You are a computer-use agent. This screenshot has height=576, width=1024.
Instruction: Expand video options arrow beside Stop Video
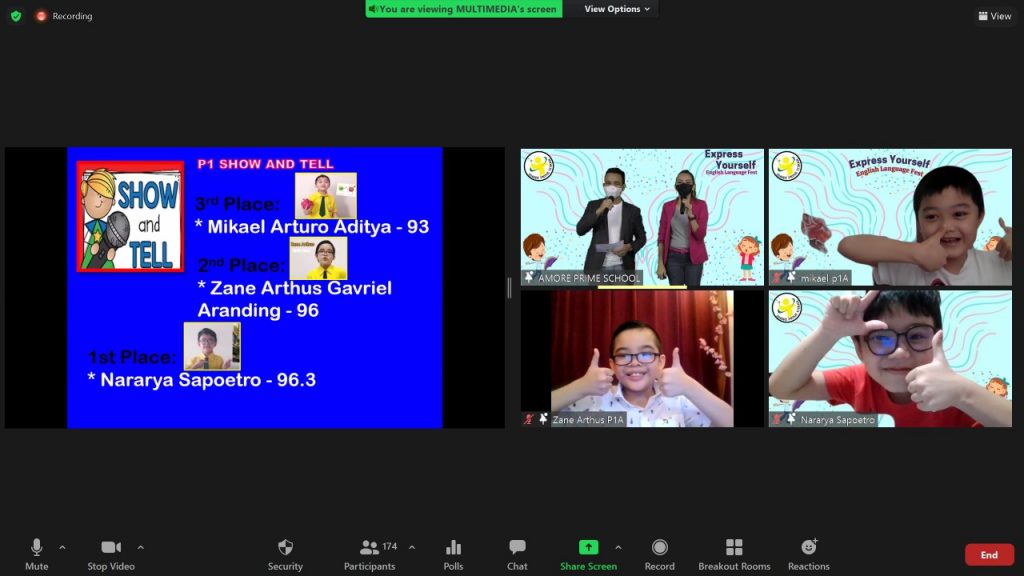tap(140, 547)
